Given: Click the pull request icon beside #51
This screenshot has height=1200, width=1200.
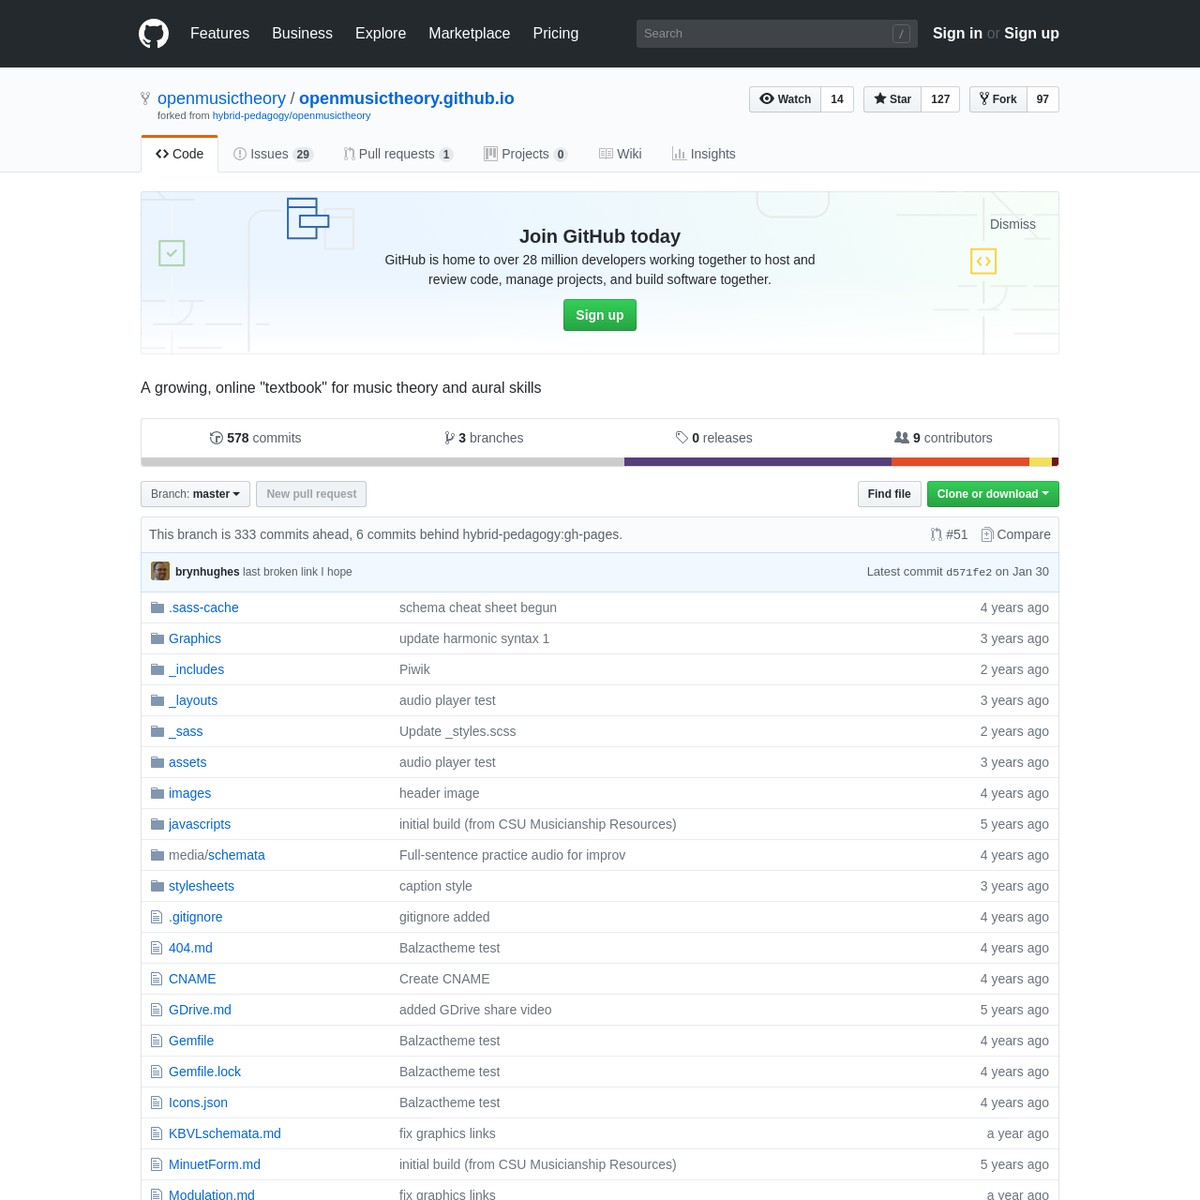Looking at the screenshot, I should tap(935, 535).
